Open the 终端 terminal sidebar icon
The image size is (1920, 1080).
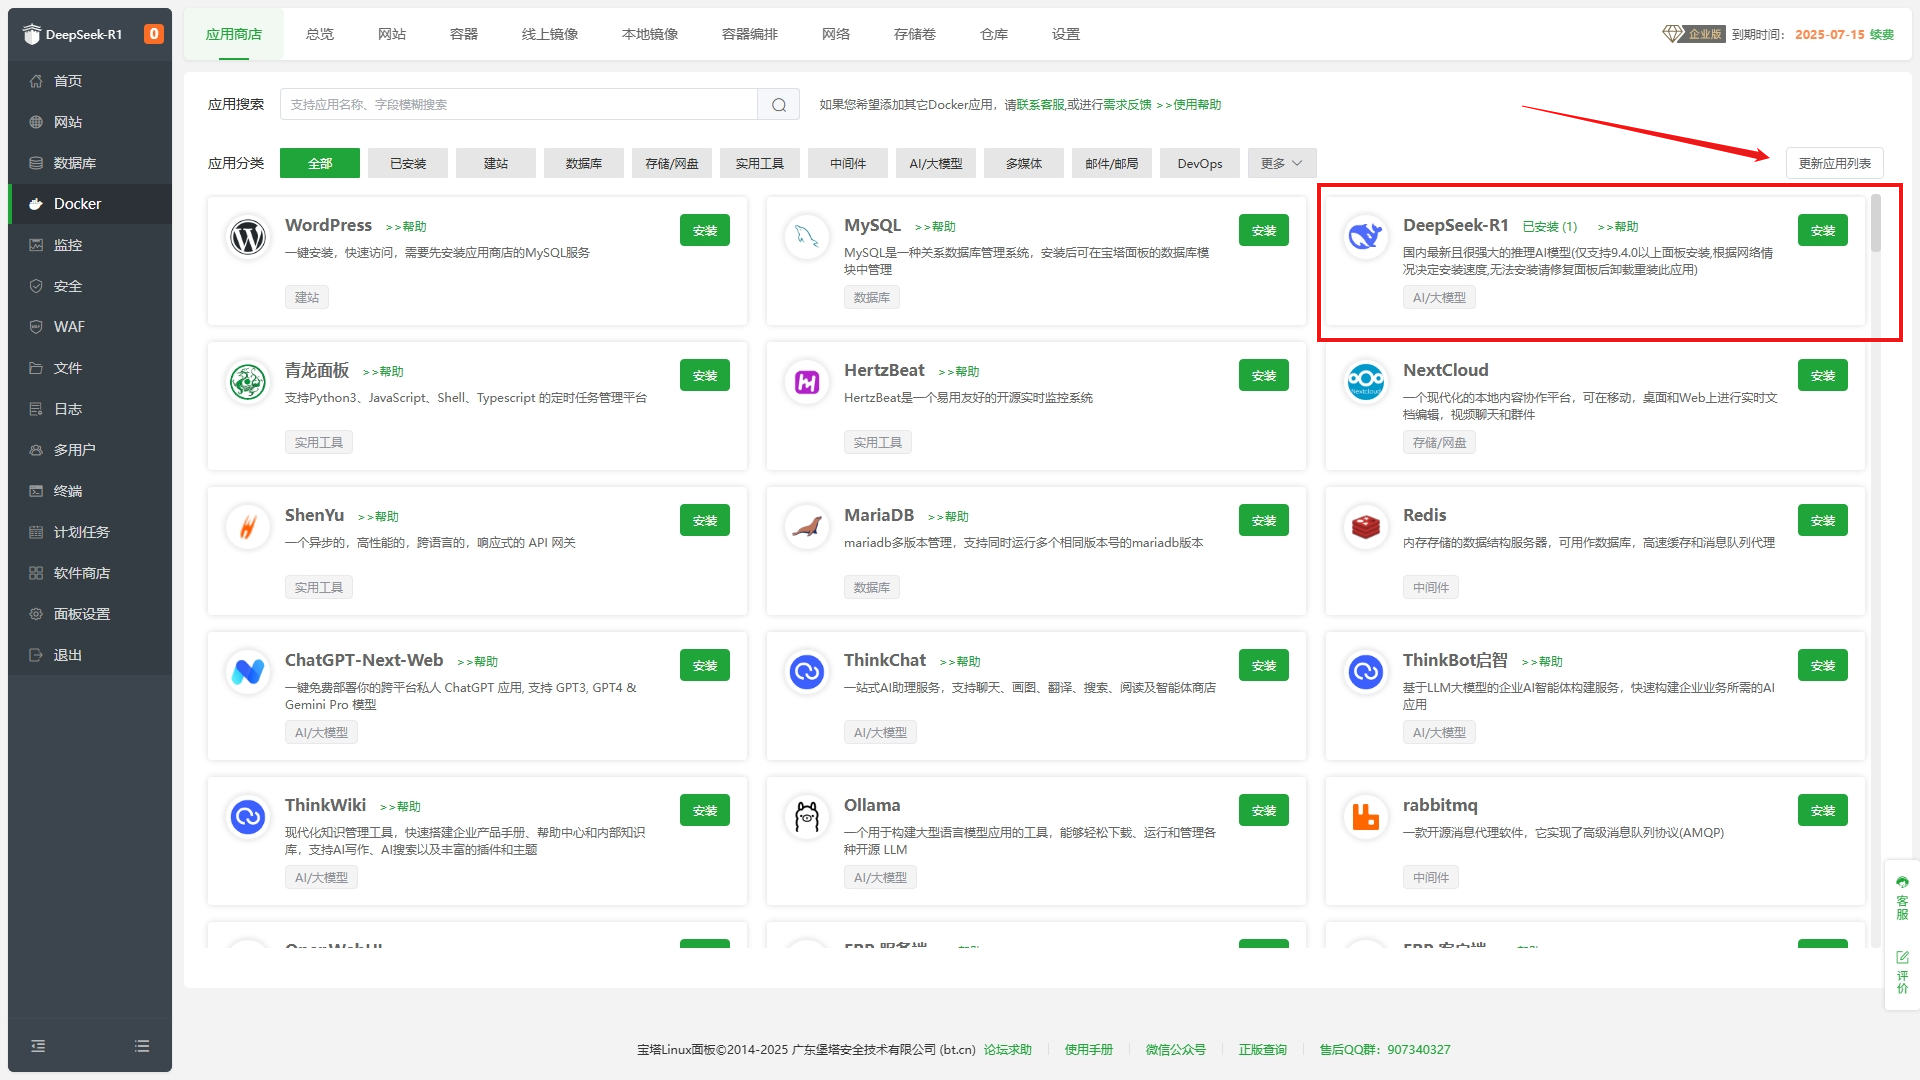[x=36, y=491]
